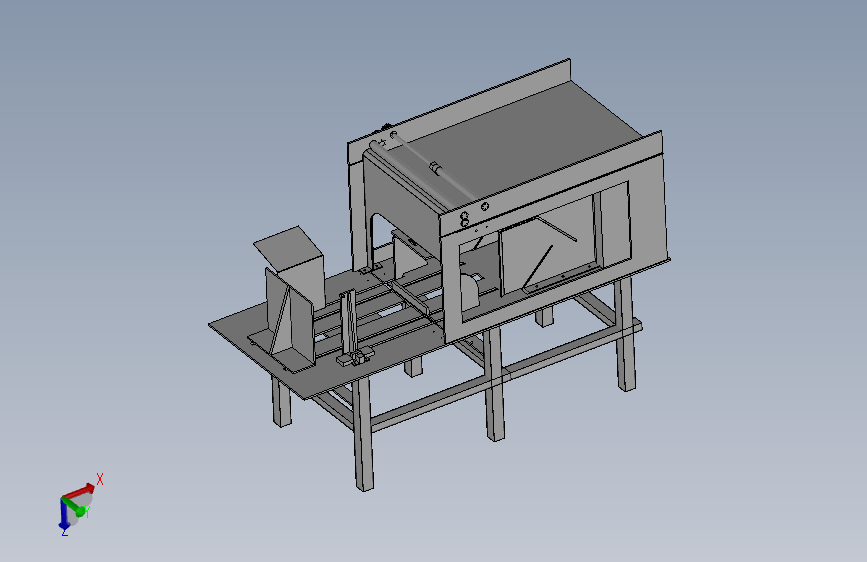Select the large top cover of the enclosure
The image size is (867, 562).
tap(520, 137)
